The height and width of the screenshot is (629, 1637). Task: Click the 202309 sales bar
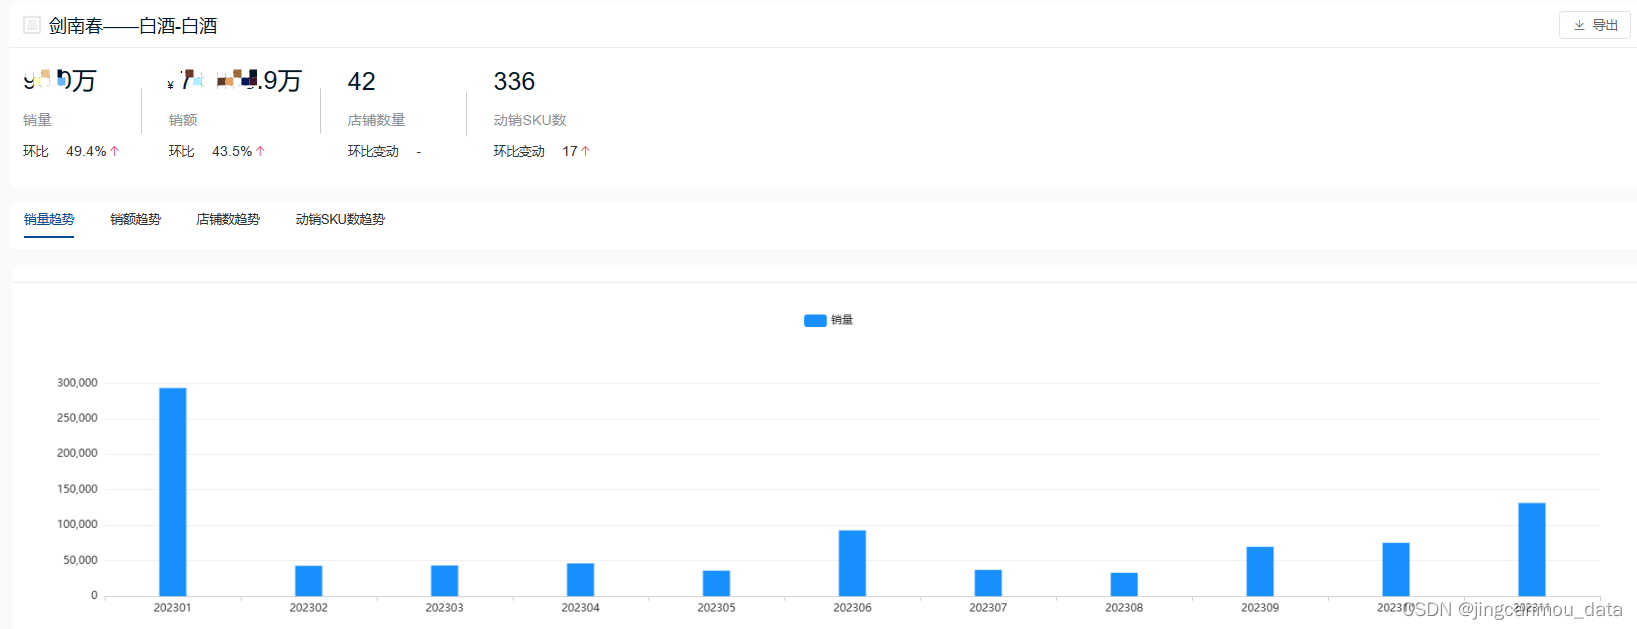click(1260, 571)
